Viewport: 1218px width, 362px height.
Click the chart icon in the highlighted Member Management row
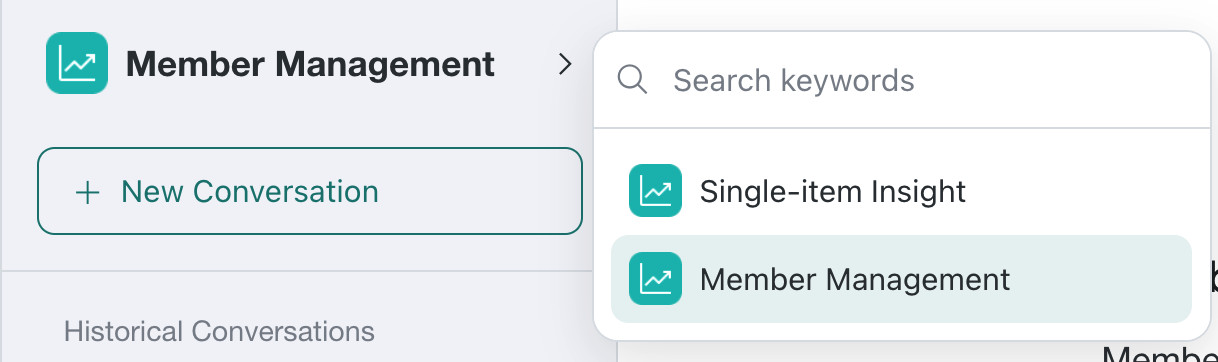tap(655, 278)
